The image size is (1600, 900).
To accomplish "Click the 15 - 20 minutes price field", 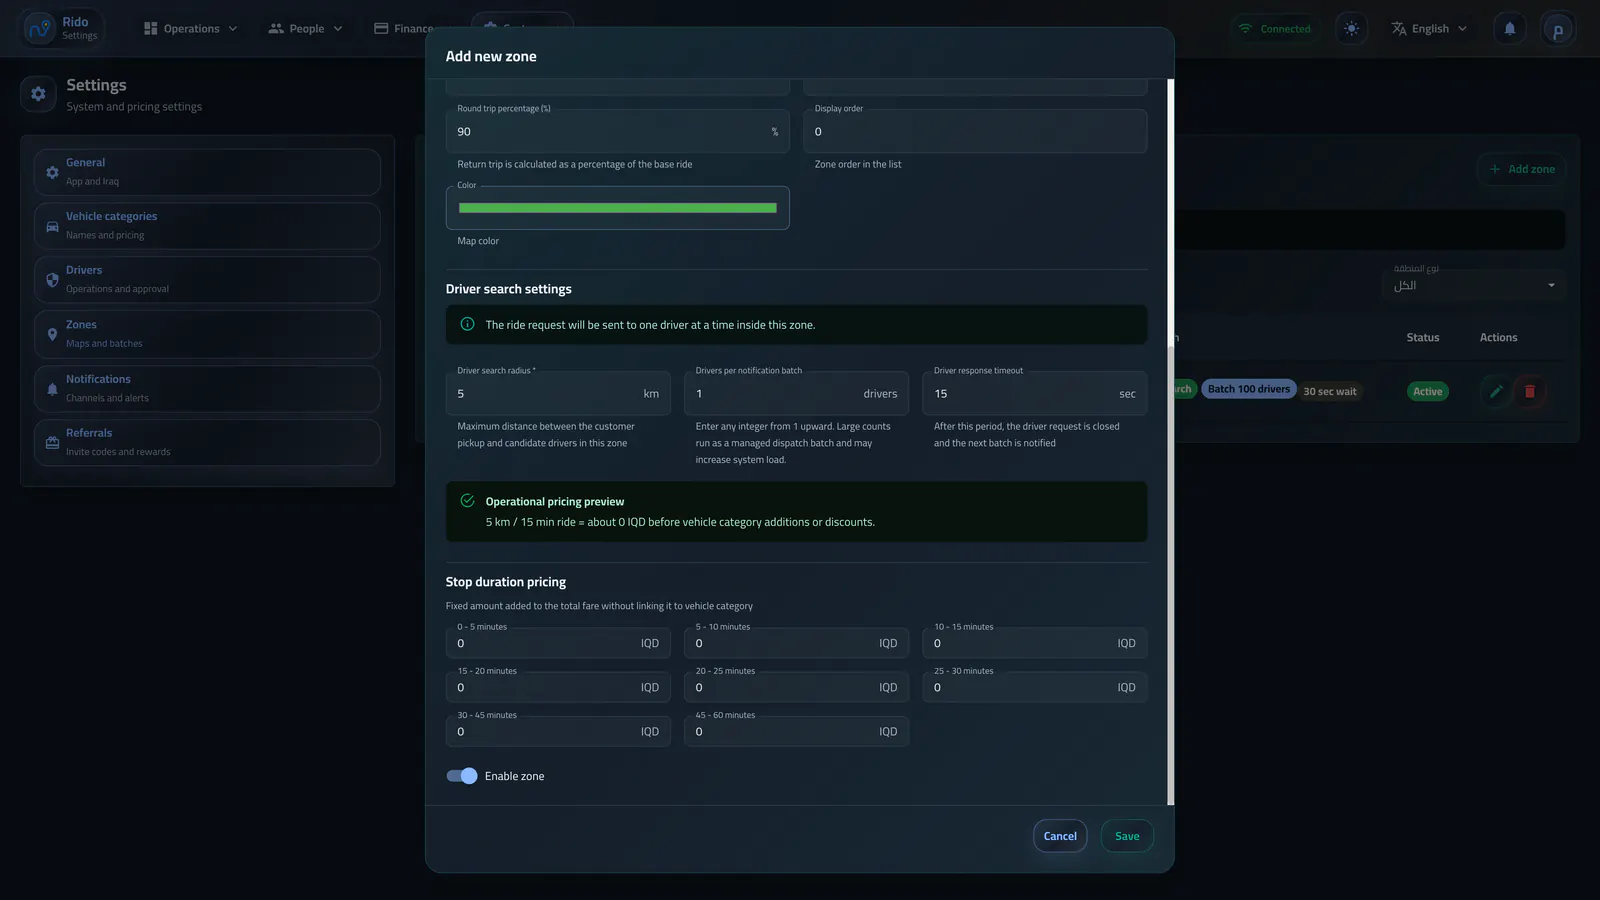I will [558, 687].
